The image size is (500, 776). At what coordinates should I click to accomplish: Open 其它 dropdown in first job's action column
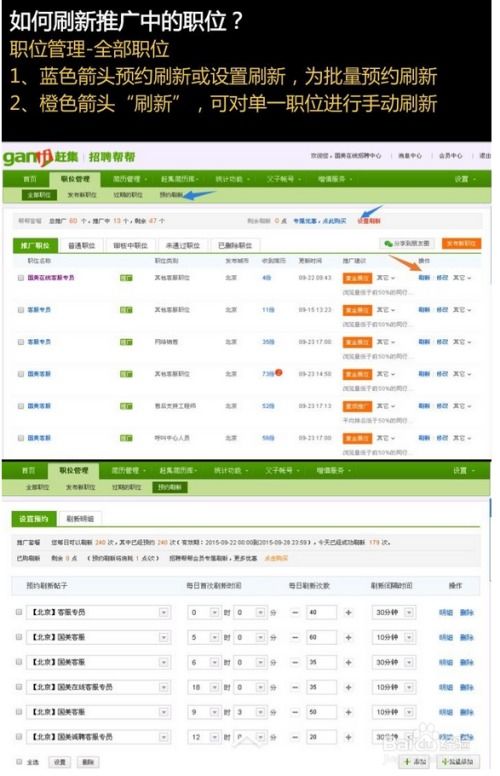point(462,278)
